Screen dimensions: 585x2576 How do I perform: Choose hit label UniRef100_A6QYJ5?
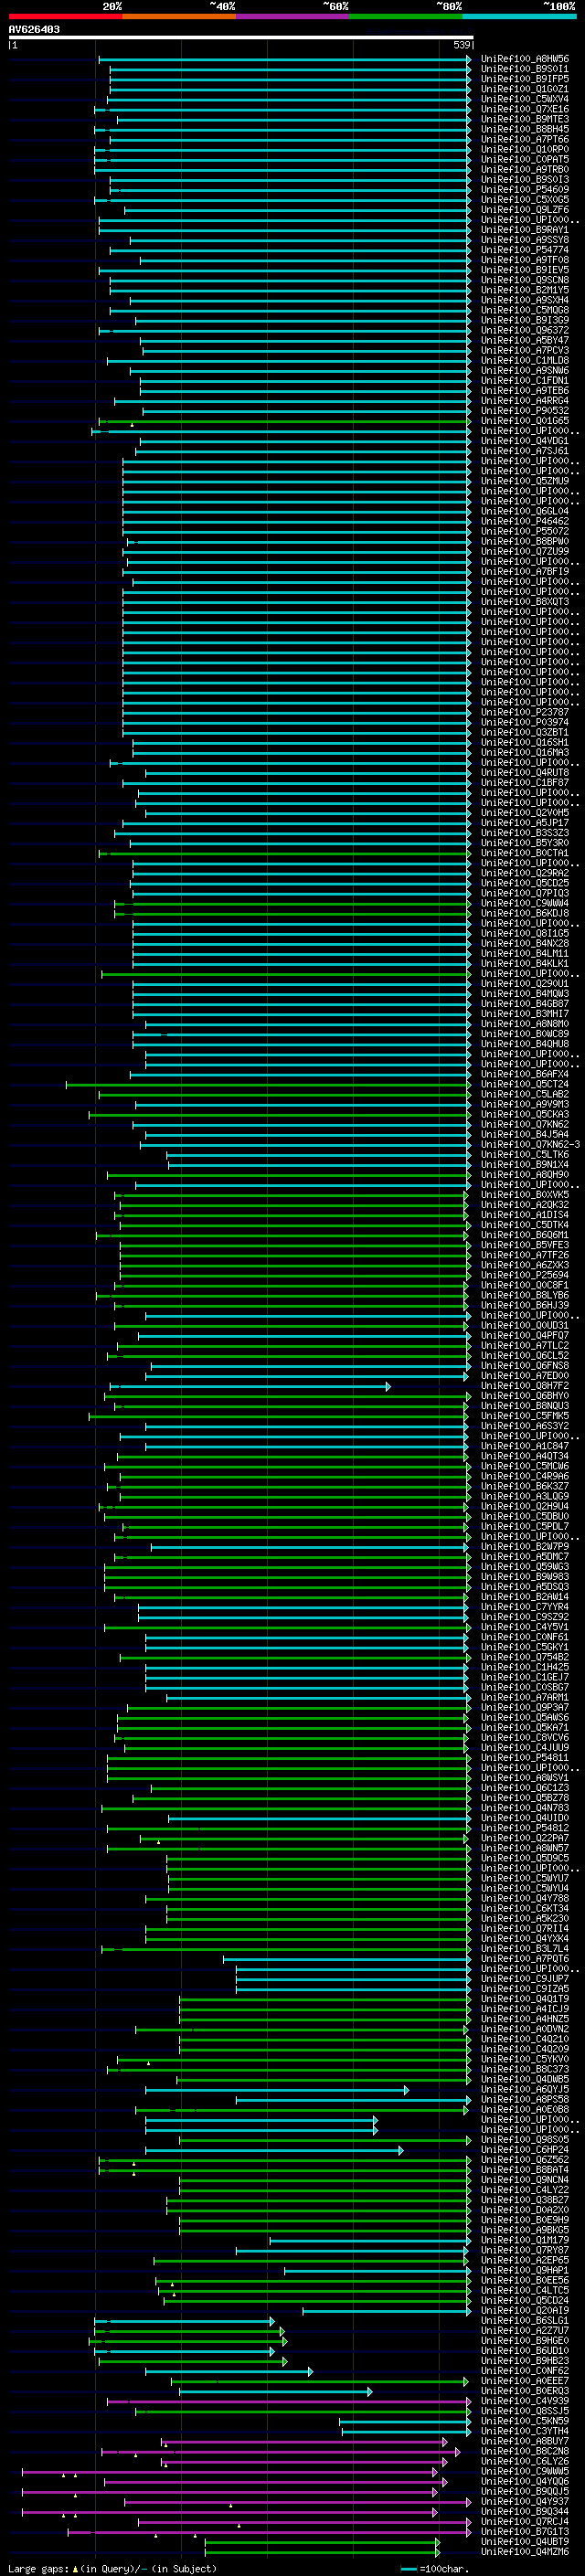point(524,2089)
